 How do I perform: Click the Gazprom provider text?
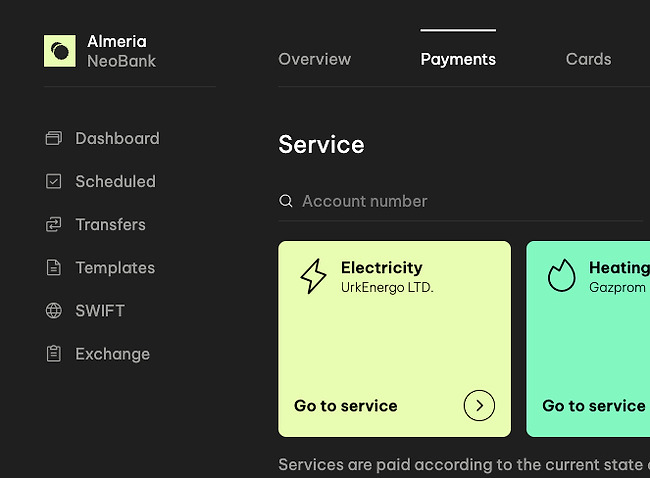tap(617, 287)
